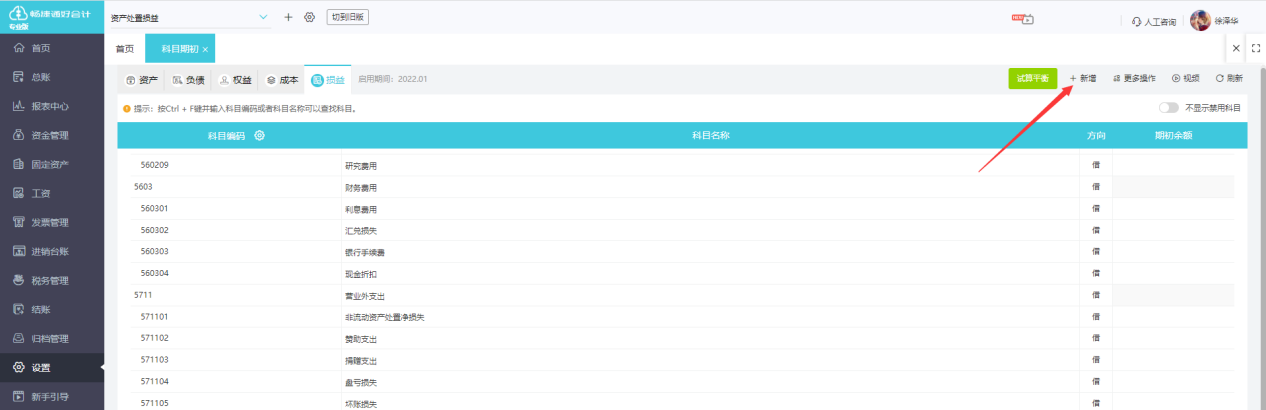
Task: Click the fullscreen expand icon
Action: point(1255,48)
